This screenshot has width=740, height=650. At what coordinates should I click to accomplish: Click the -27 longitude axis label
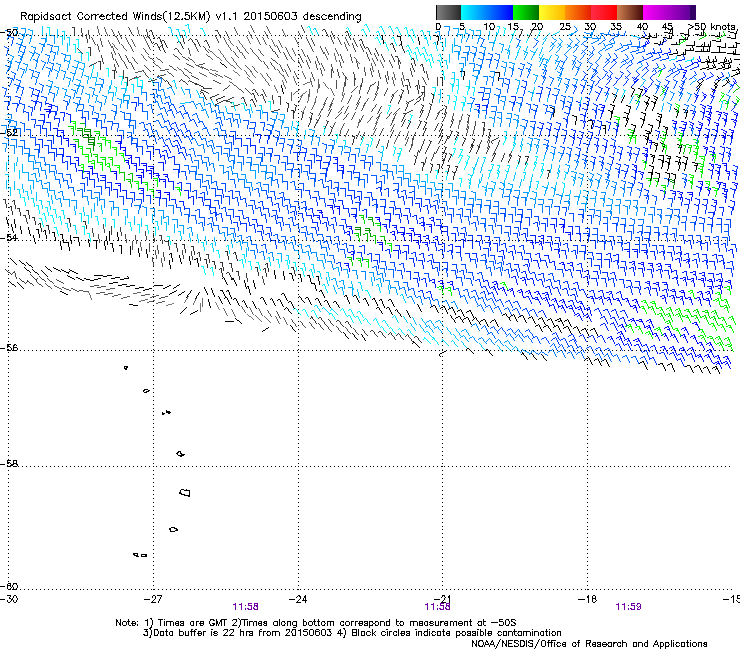(x=153, y=599)
